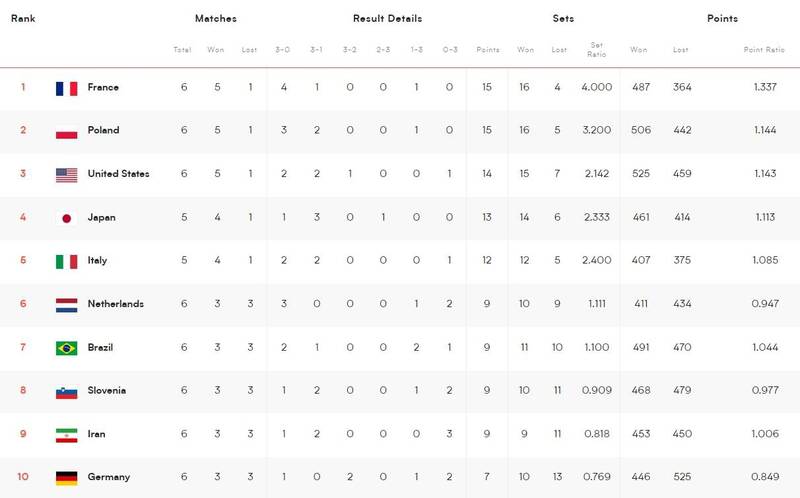Click the United States flag icon
This screenshot has width=800, height=498.
click(67, 174)
